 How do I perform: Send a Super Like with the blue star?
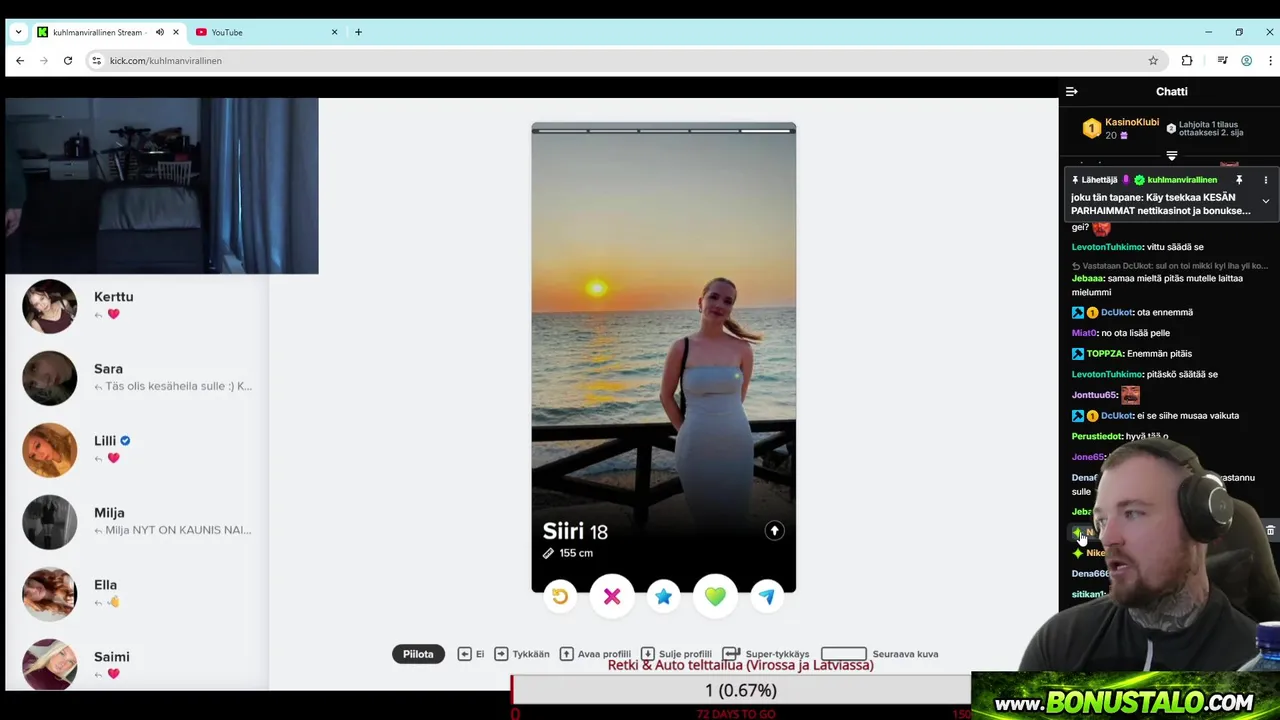coord(663,596)
